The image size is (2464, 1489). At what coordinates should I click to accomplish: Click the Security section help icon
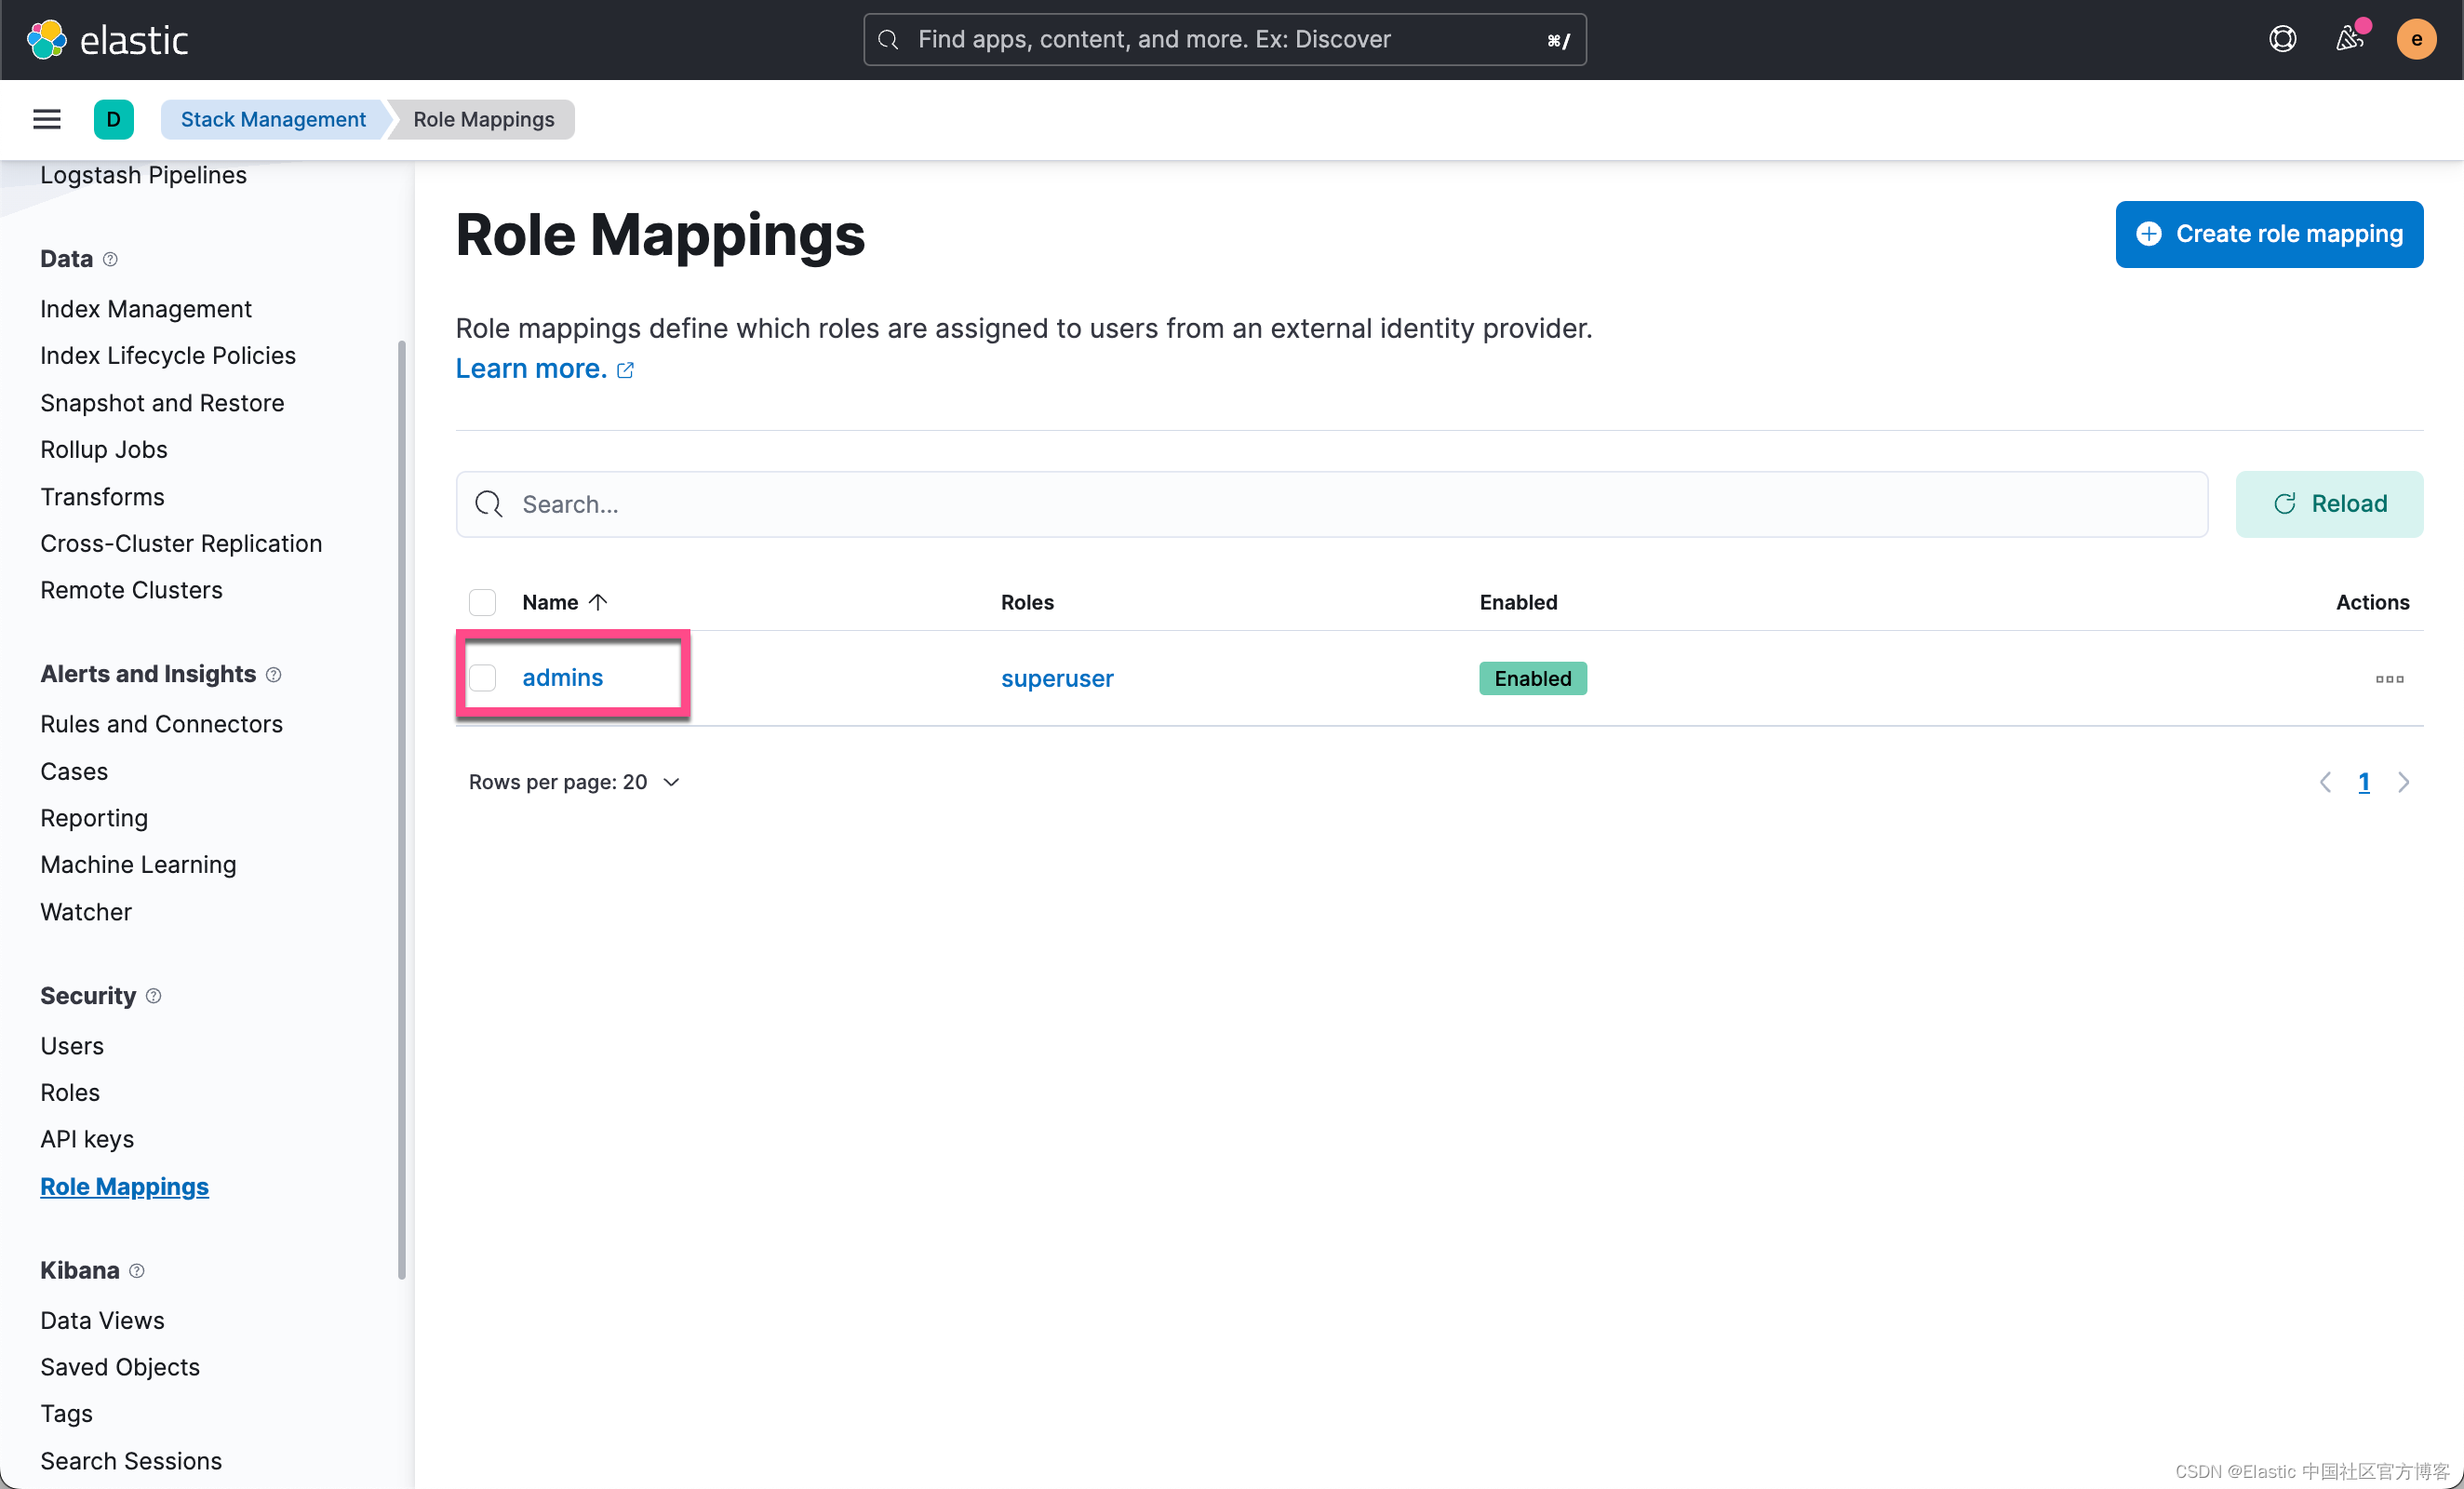coord(153,996)
